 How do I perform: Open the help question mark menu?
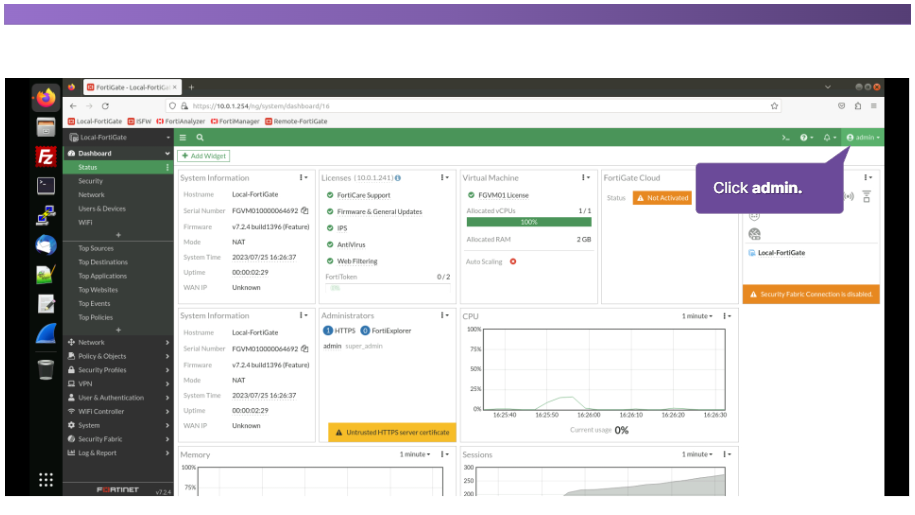tap(806, 138)
